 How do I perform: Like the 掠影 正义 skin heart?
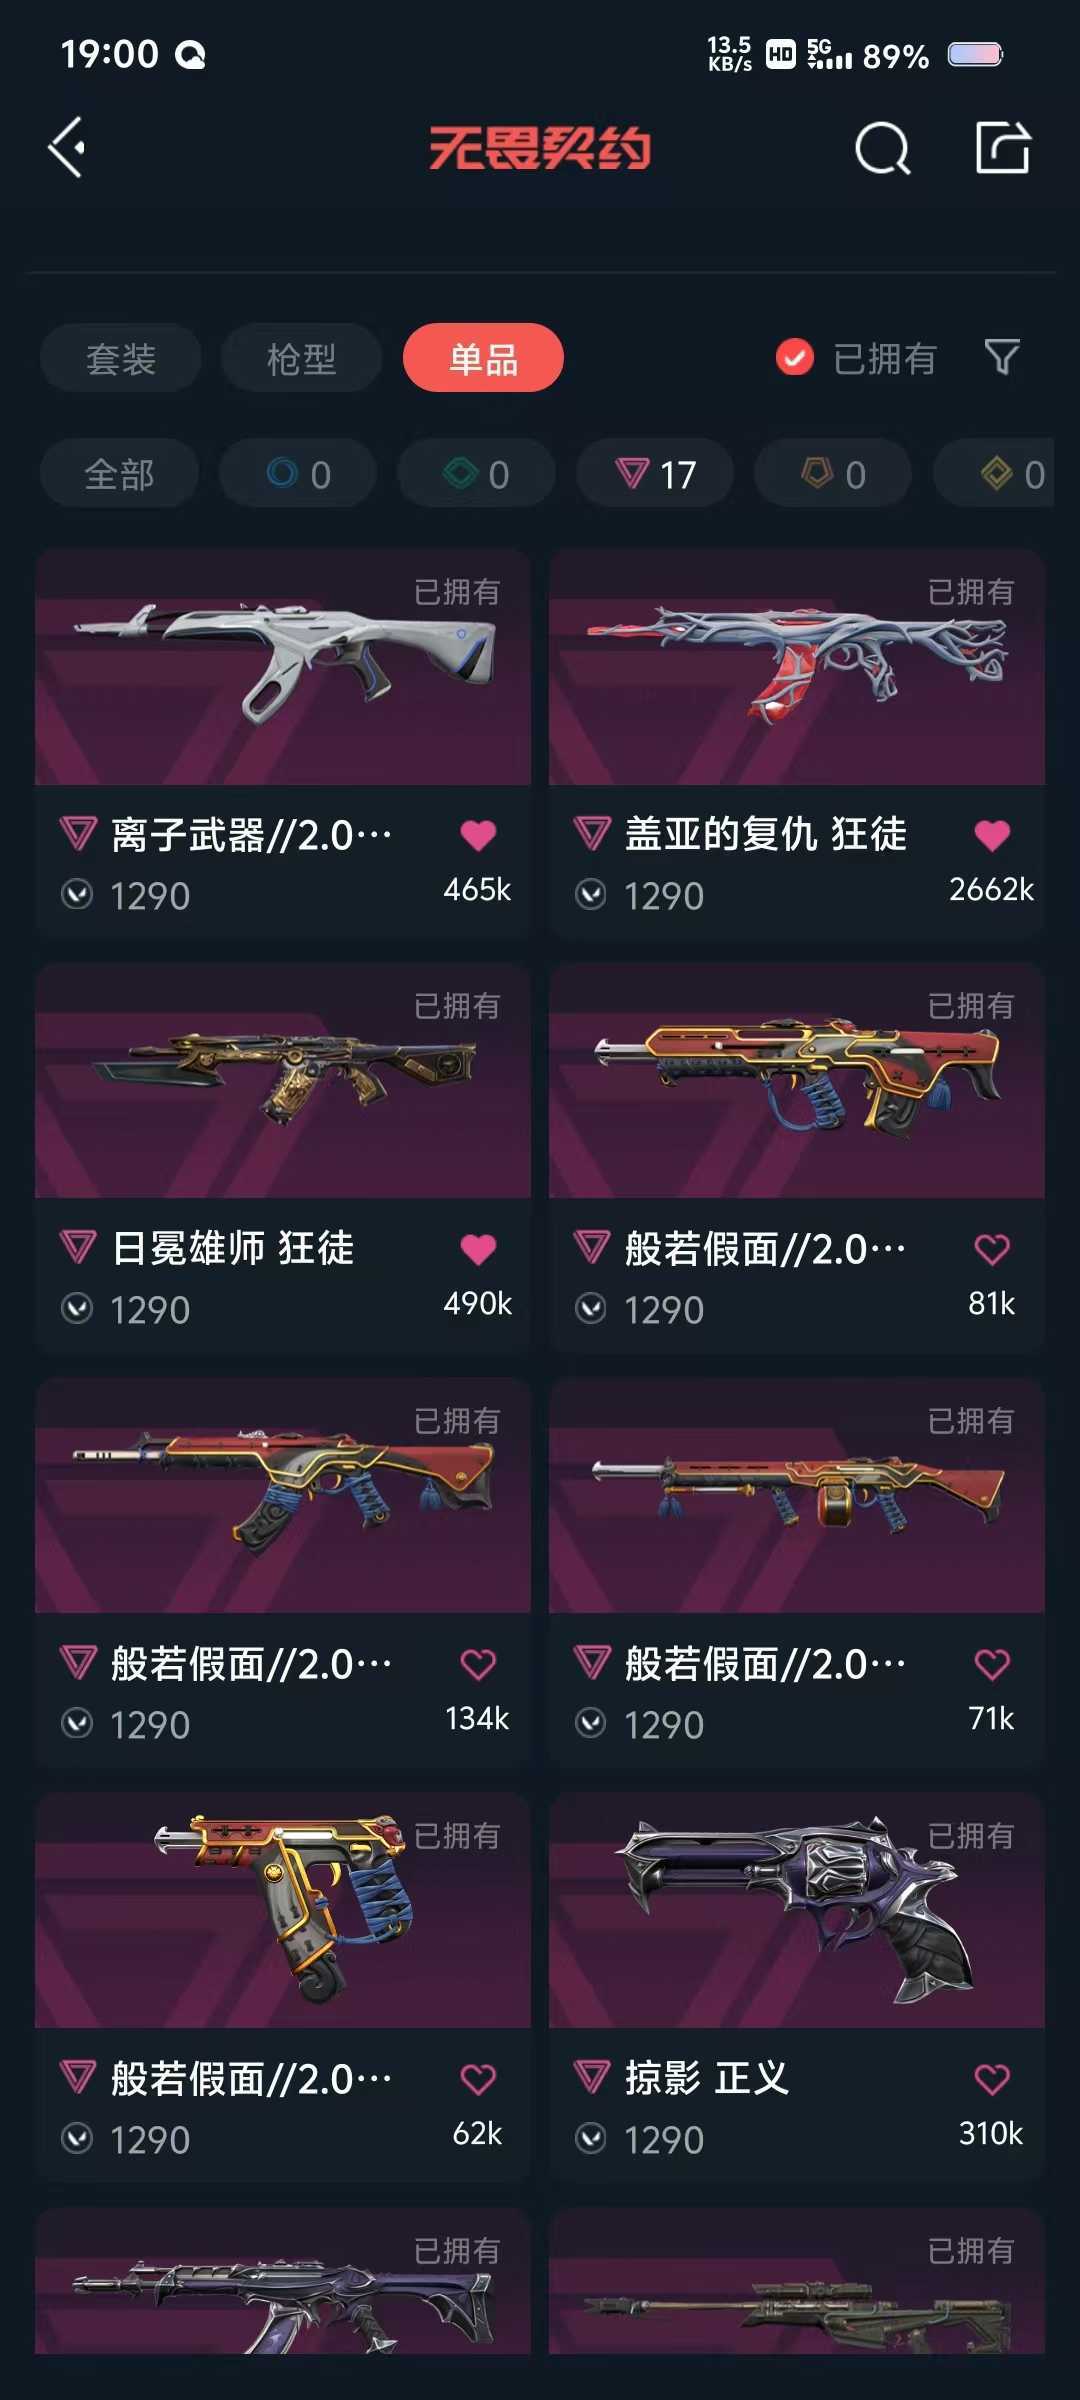click(992, 2079)
